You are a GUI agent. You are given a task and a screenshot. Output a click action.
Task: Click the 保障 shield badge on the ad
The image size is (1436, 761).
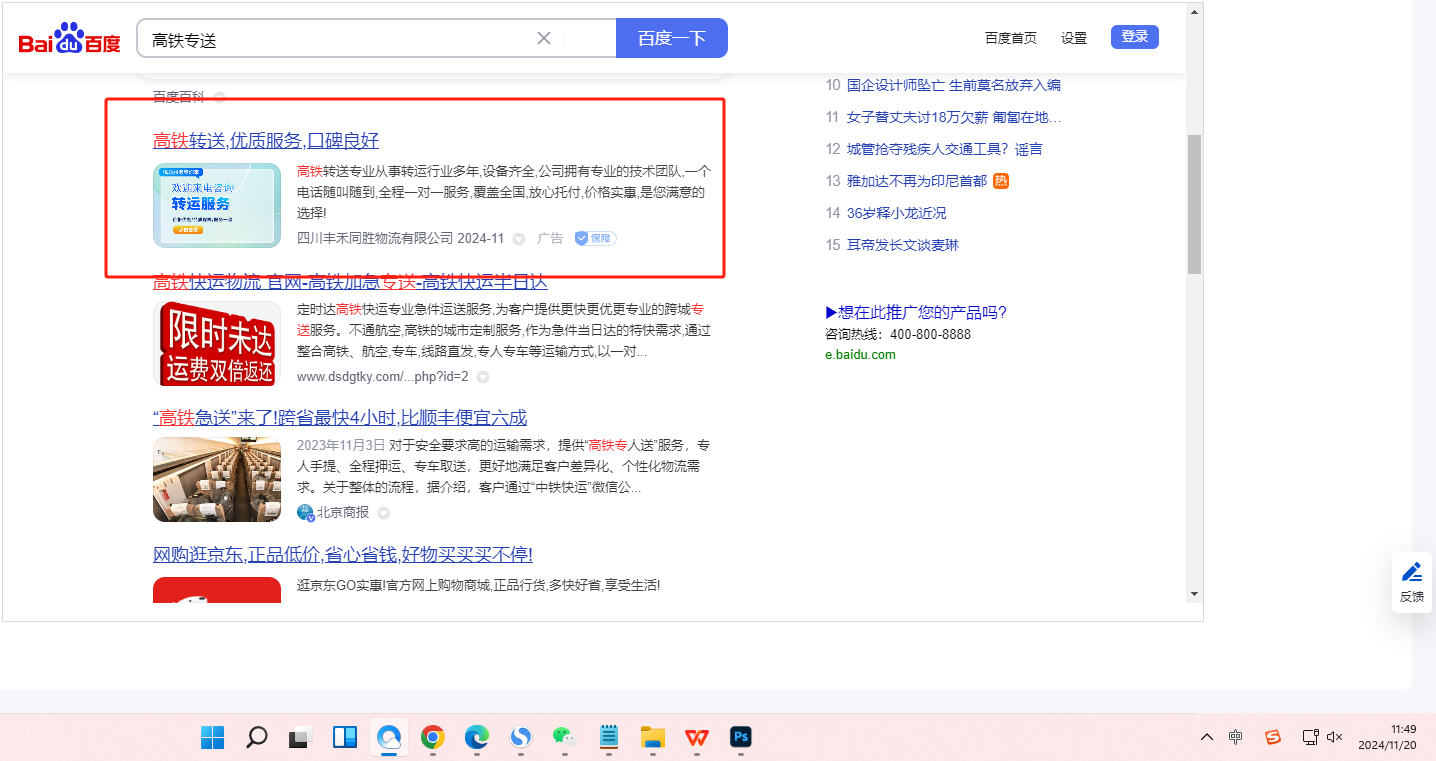(x=595, y=238)
